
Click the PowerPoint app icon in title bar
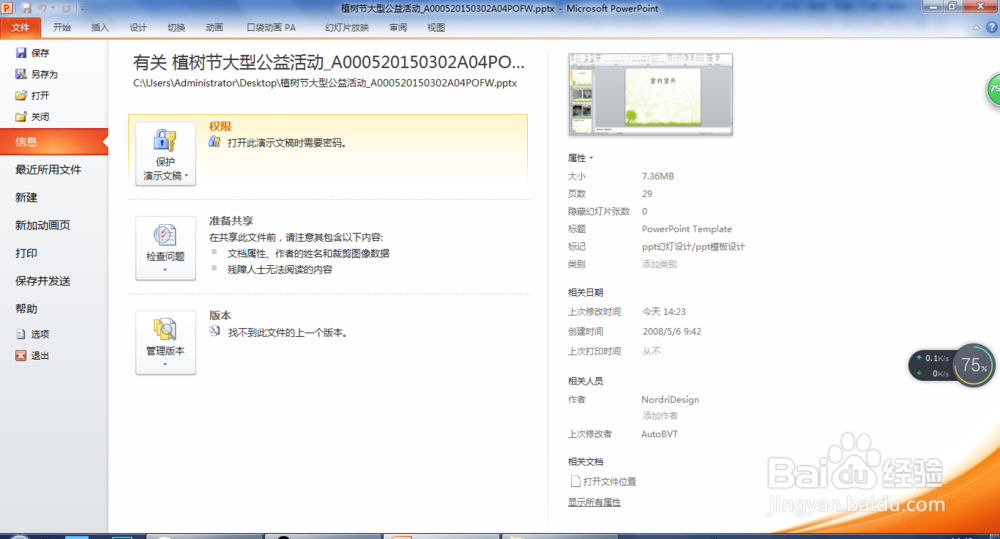[x=7, y=8]
